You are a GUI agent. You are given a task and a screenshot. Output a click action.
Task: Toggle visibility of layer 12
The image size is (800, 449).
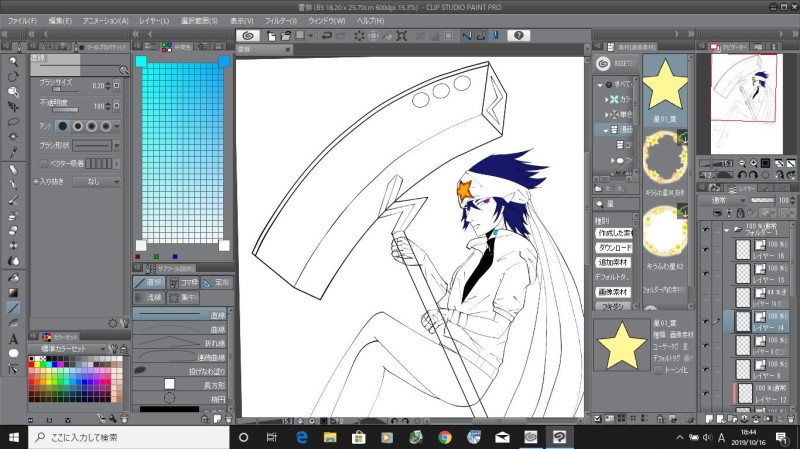[706, 393]
